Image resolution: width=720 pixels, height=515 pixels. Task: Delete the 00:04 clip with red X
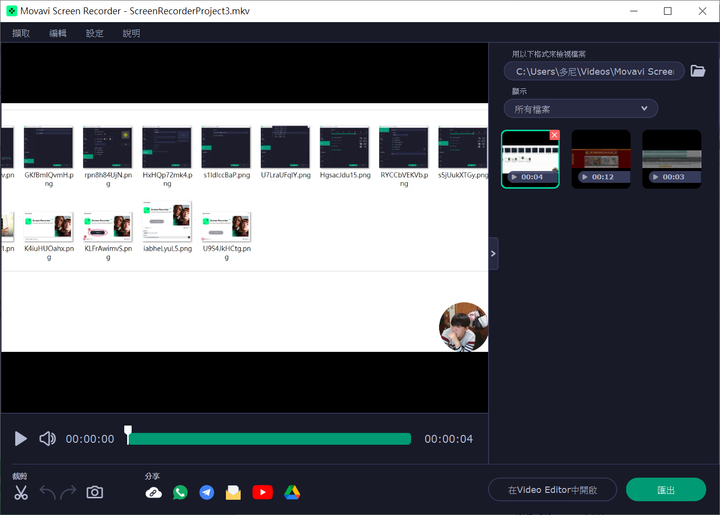[x=554, y=135]
